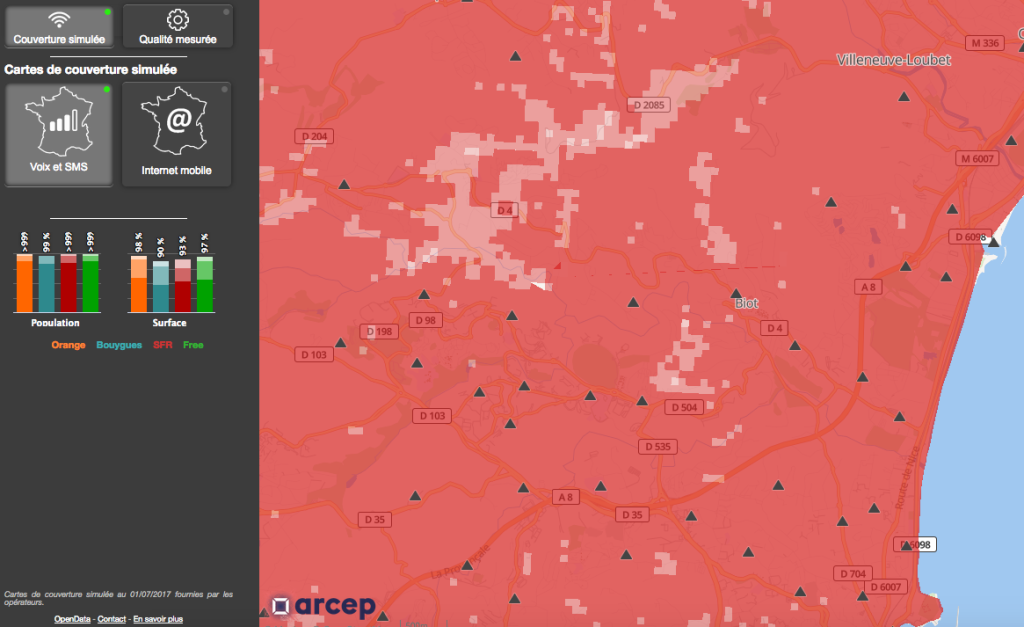Choose the Voix et SMS coverage map
The height and width of the screenshot is (627, 1024).
(x=58, y=135)
